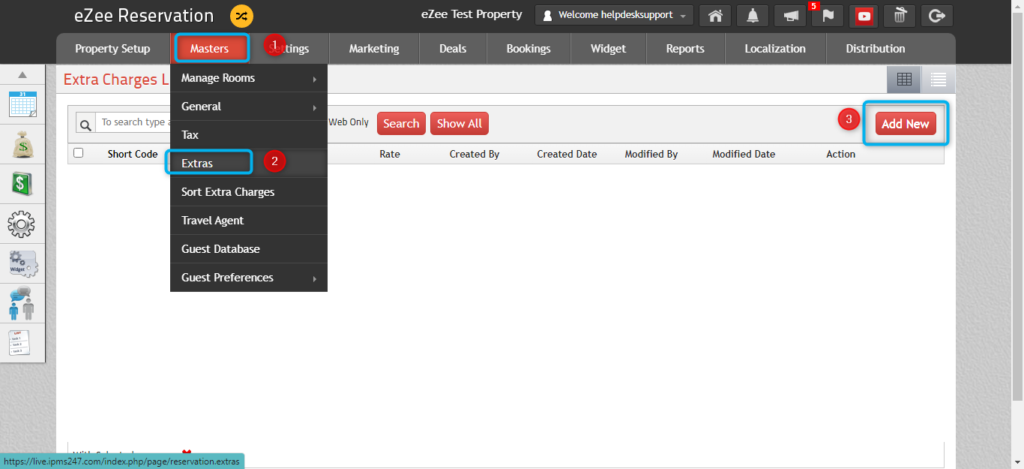This screenshot has width=1024, height=469.
Task: Click the people chat icon in sidebar
Action: pyautogui.click(x=22, y=304)
